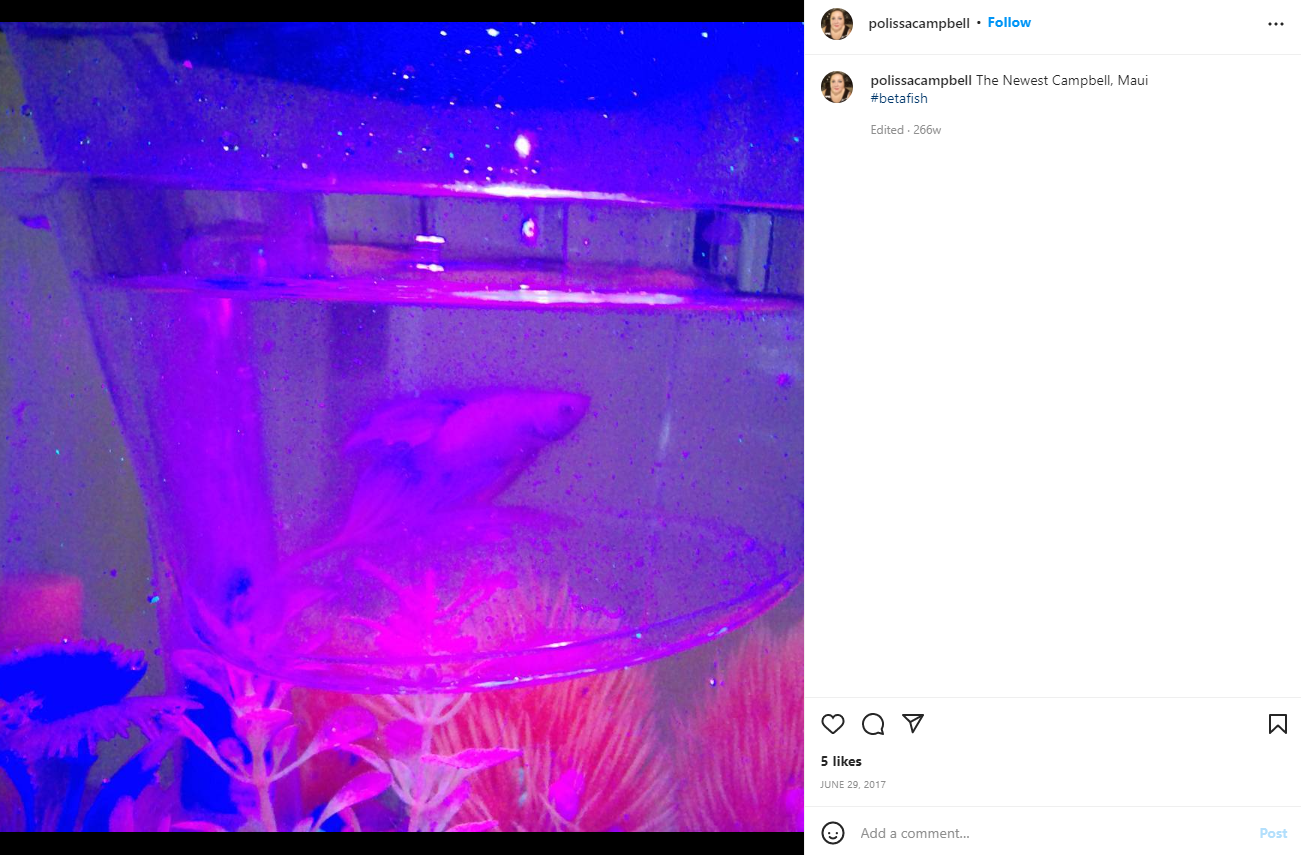
Task: Click the fish photo
Action: pyautogui.click(x=402, y=427)
